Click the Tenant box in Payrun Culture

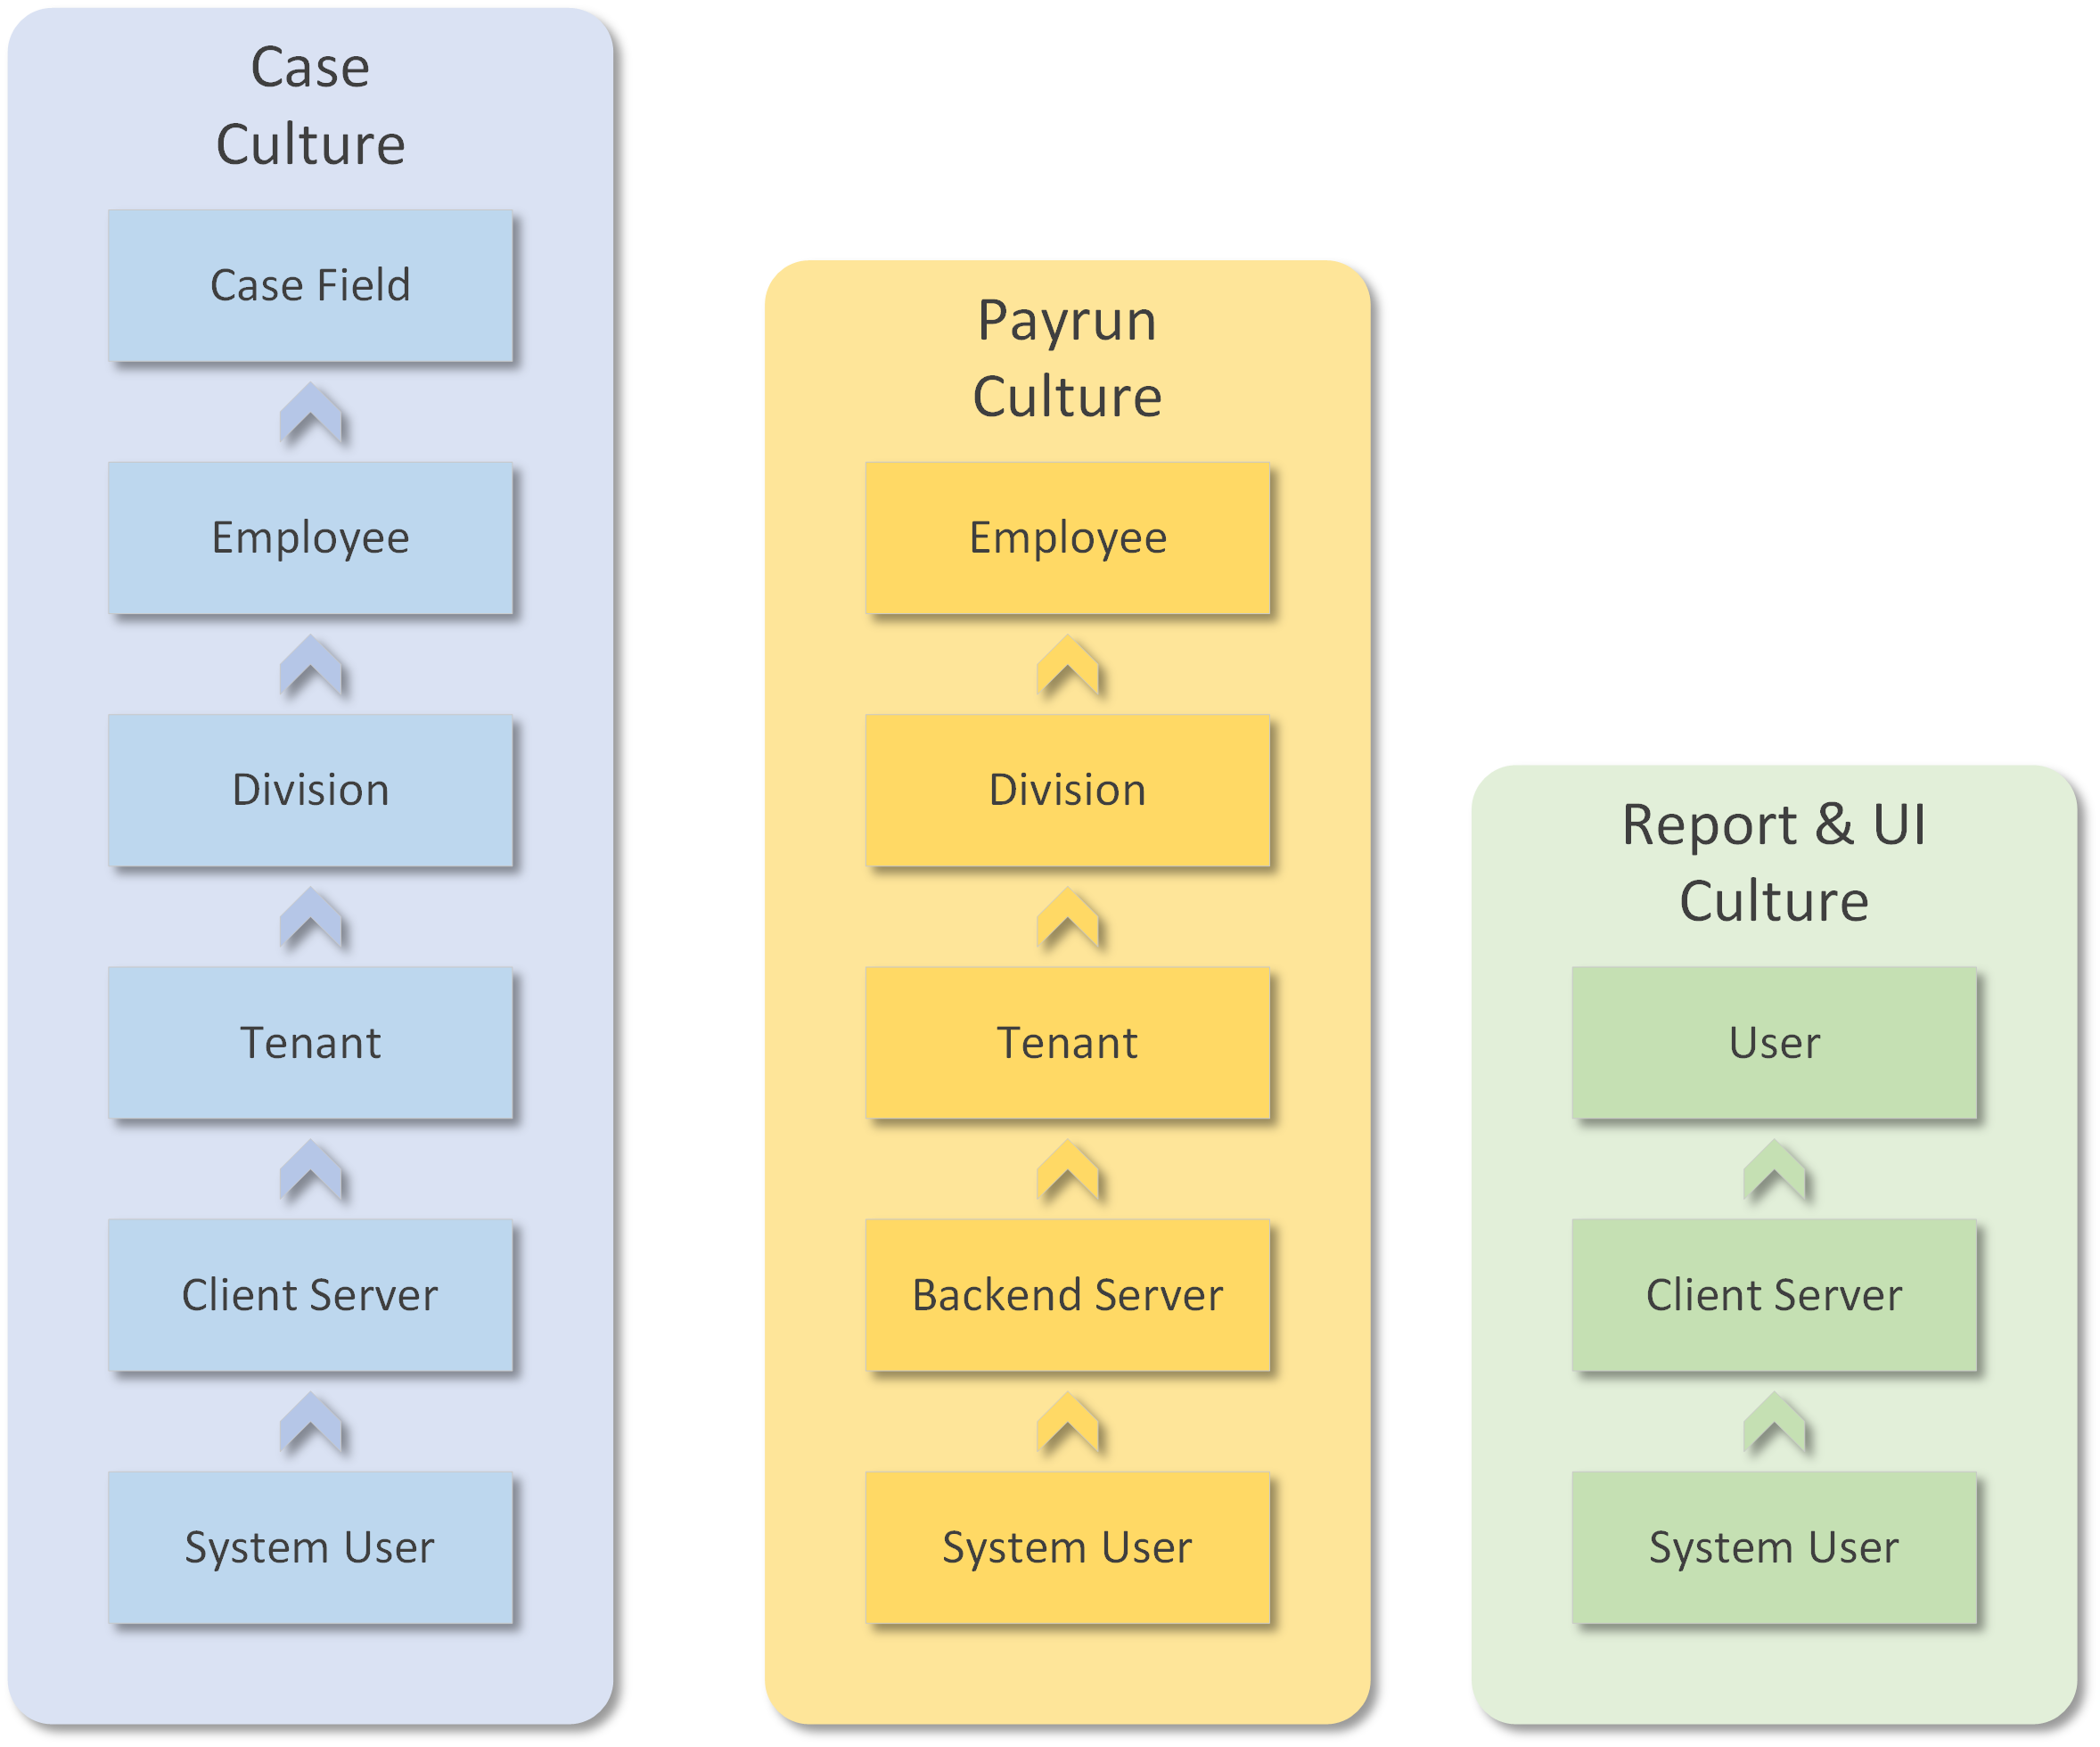click(1067, 1043)
